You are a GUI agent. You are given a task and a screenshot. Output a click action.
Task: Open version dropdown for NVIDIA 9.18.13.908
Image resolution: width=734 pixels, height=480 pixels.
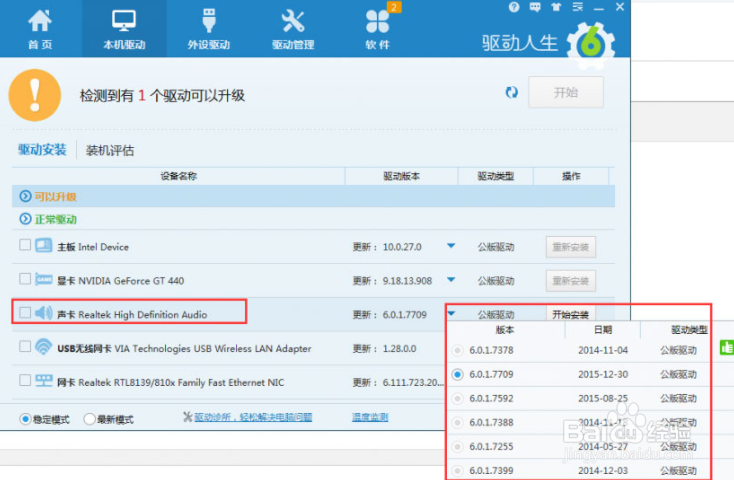click(451, 280)
